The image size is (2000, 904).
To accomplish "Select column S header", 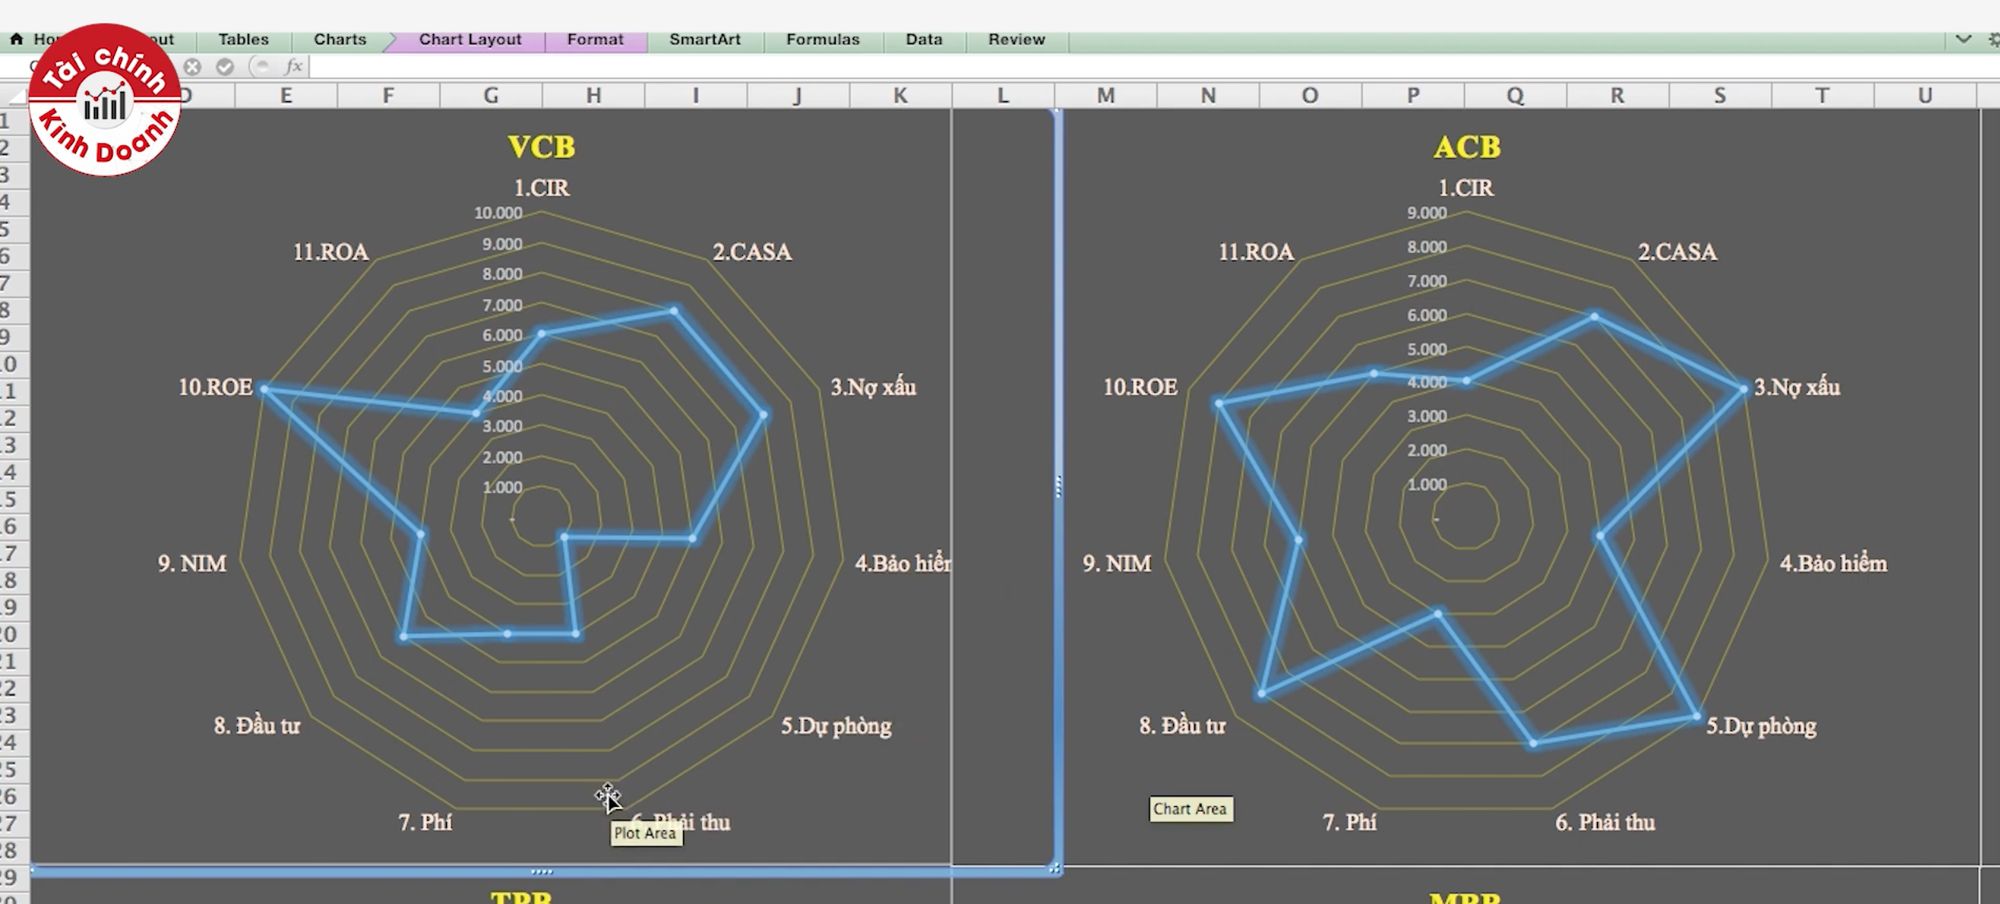I will [x=1720, y=95].
